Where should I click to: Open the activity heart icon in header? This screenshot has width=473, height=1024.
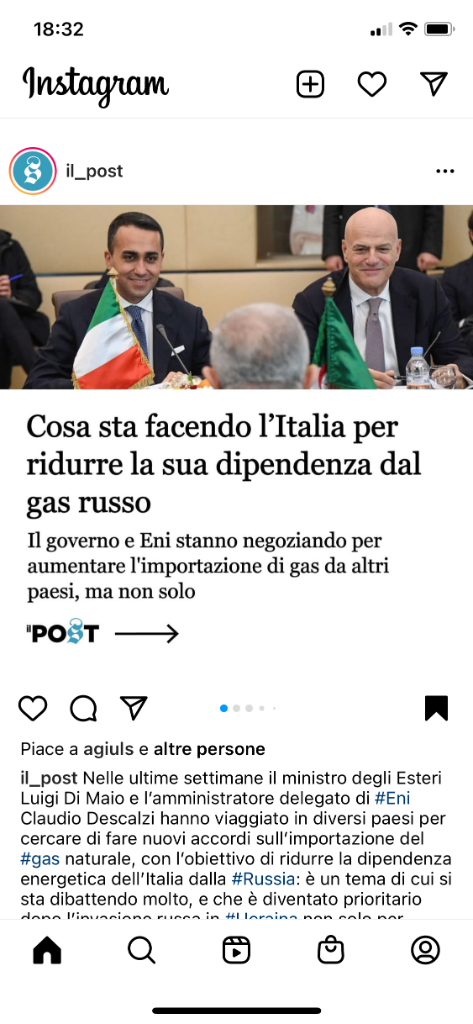pyautogui.click(x=372, y=84)
